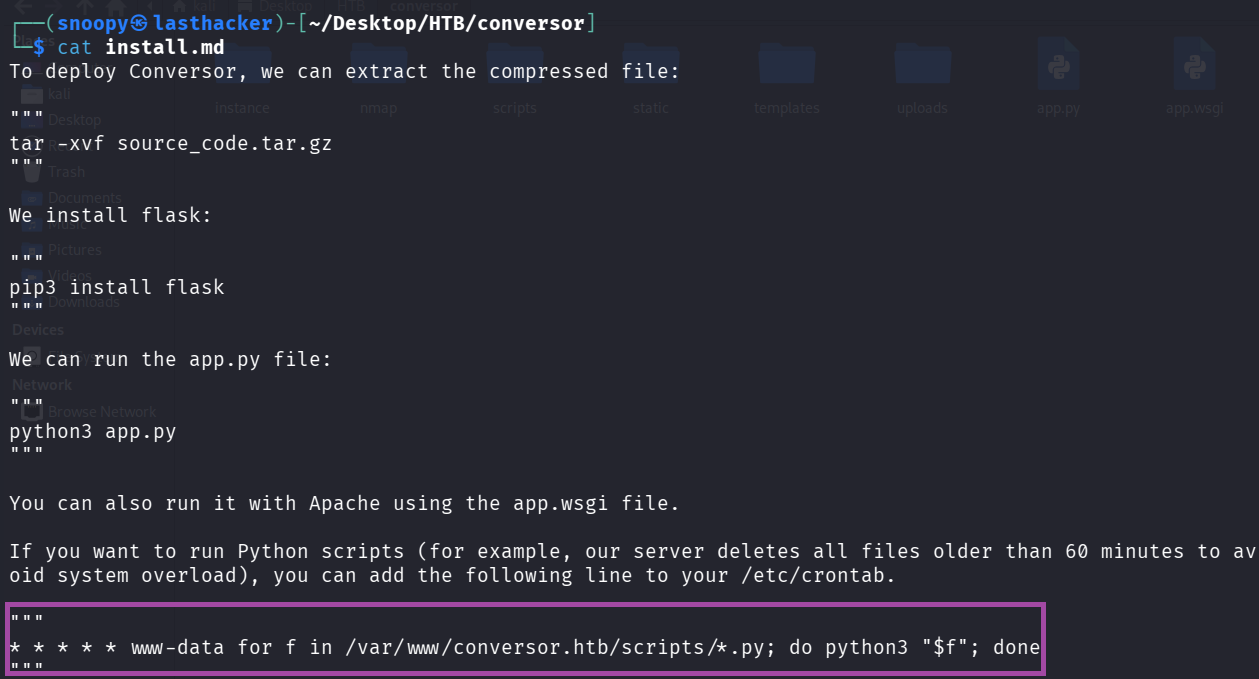Select the app.wsgi file icon

click(1194, 70)
